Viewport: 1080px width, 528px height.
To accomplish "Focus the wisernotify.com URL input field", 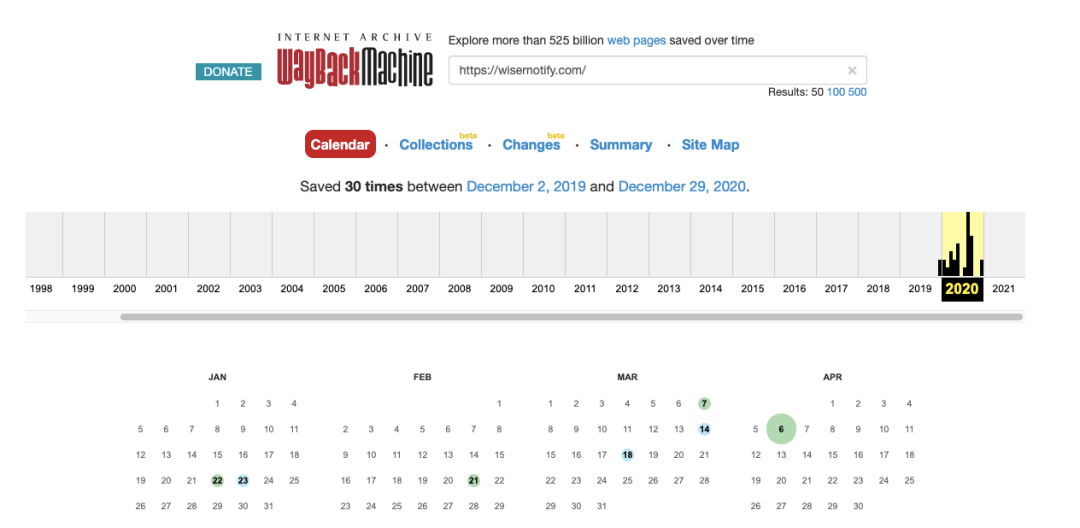I will [x=657, y=70].
